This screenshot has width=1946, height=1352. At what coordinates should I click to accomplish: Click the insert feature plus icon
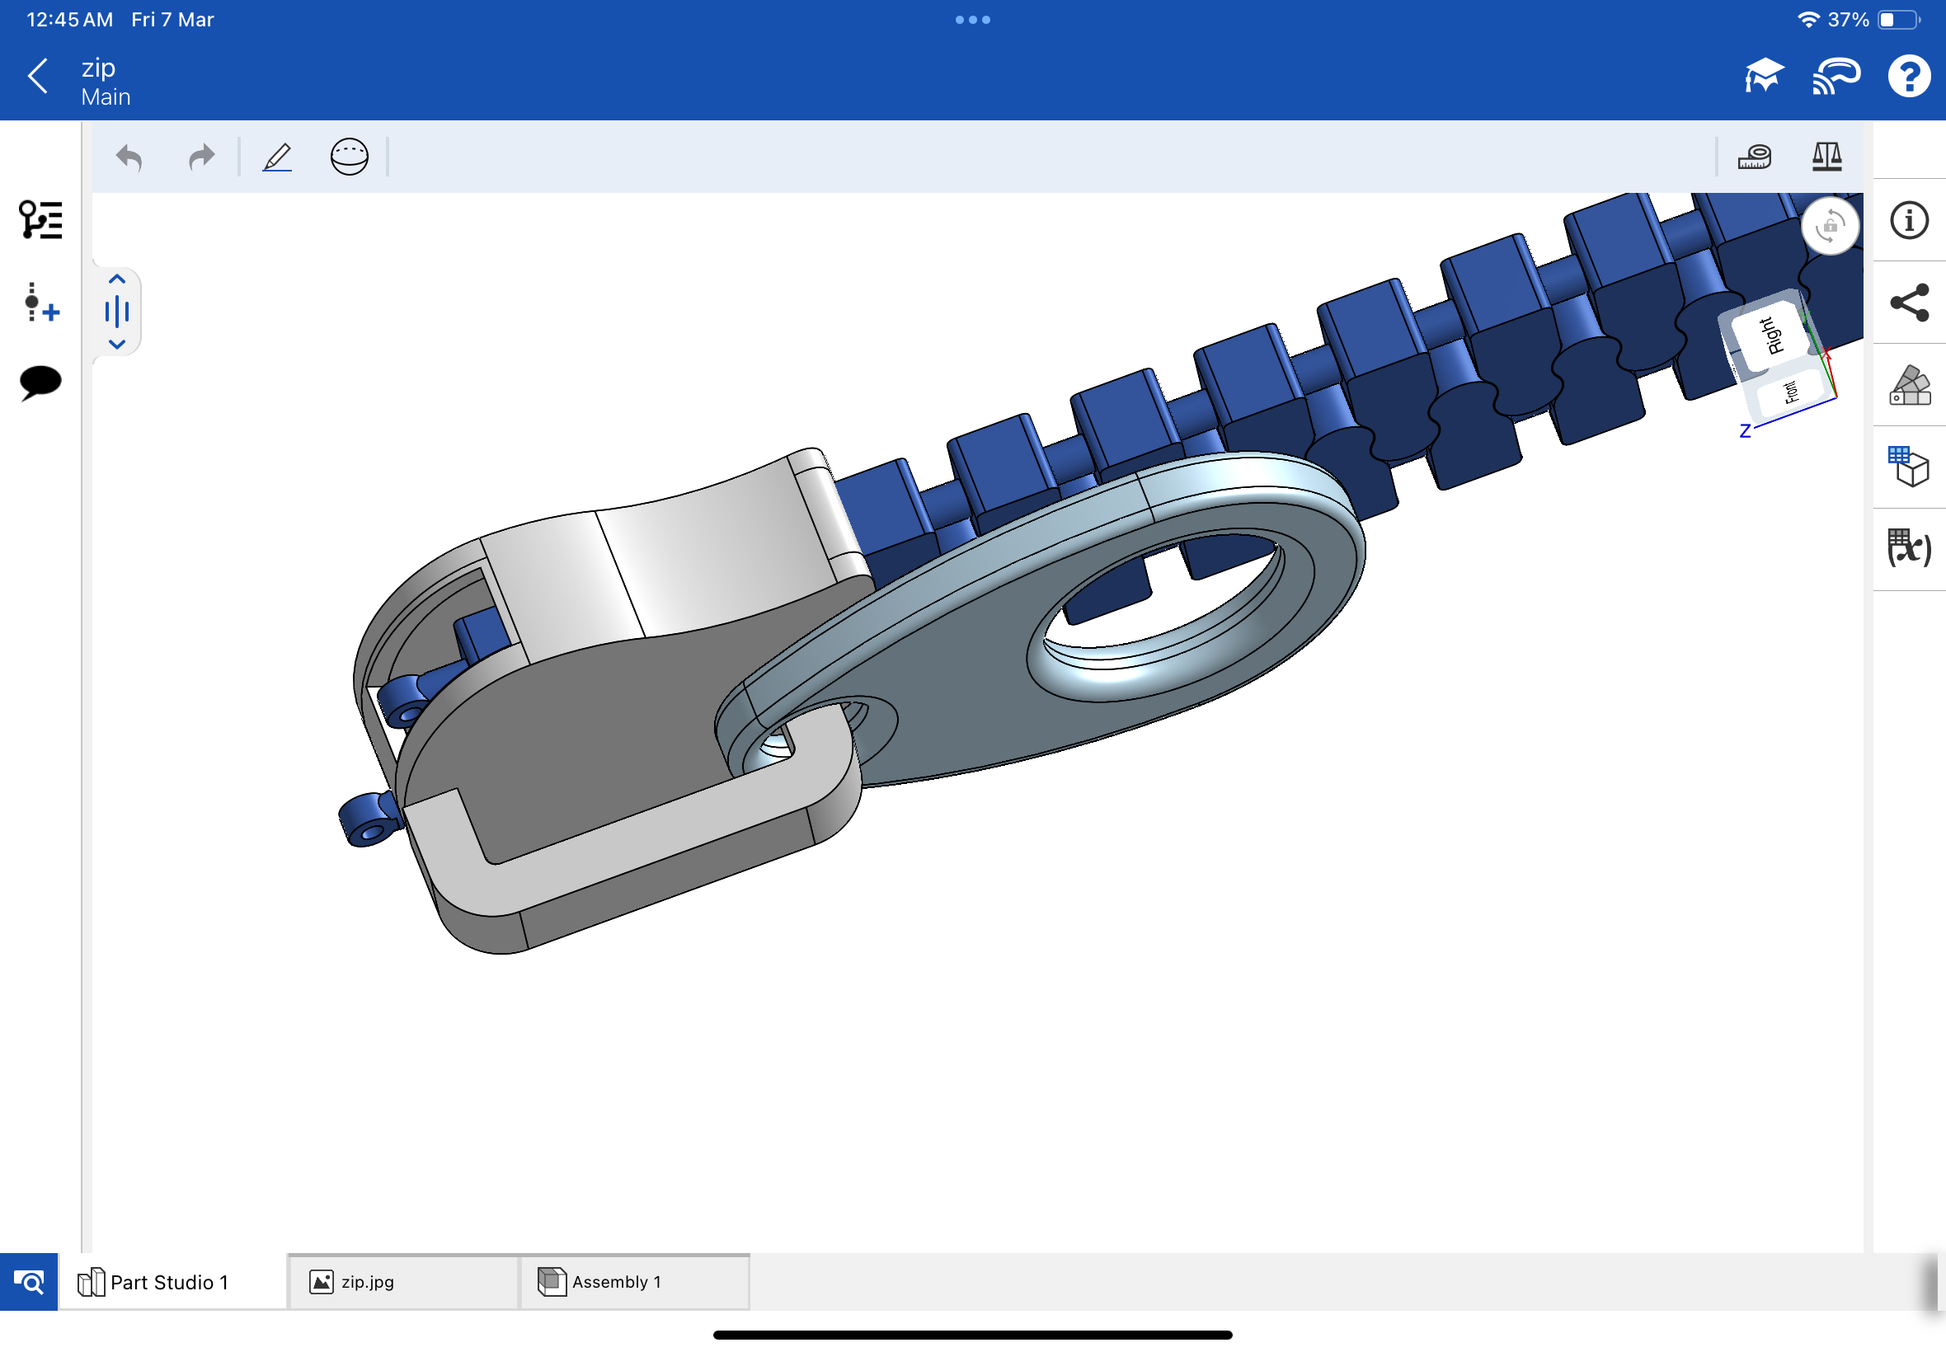41,302
